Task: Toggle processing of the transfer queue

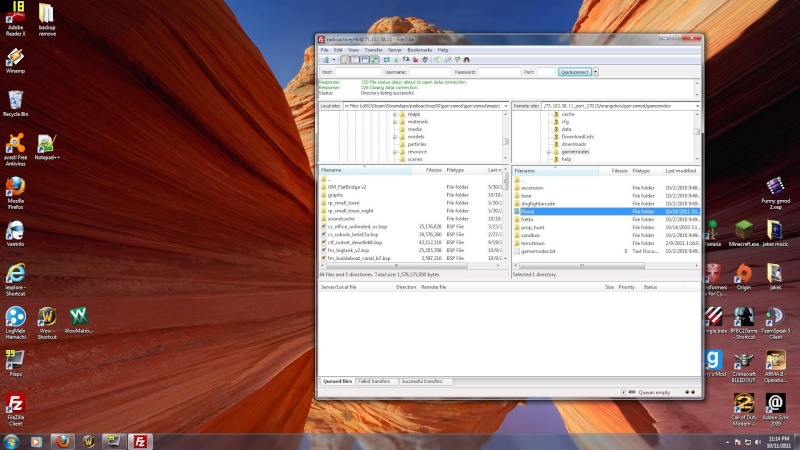Action: pyautogui.click(x=396, y=60)
